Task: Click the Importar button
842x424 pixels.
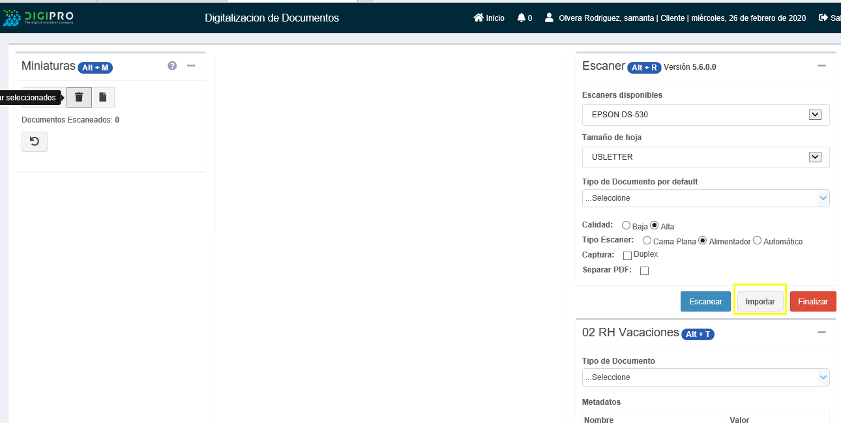Action: click(760, 301)
